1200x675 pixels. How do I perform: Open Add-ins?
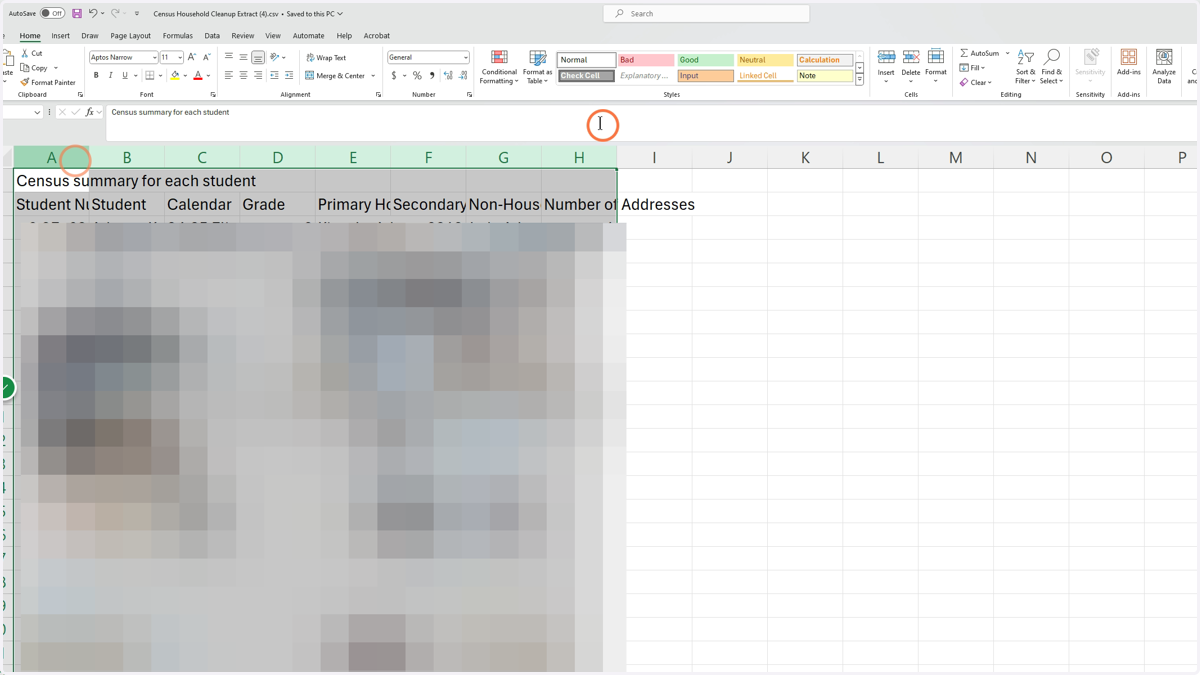[1129, 63]
